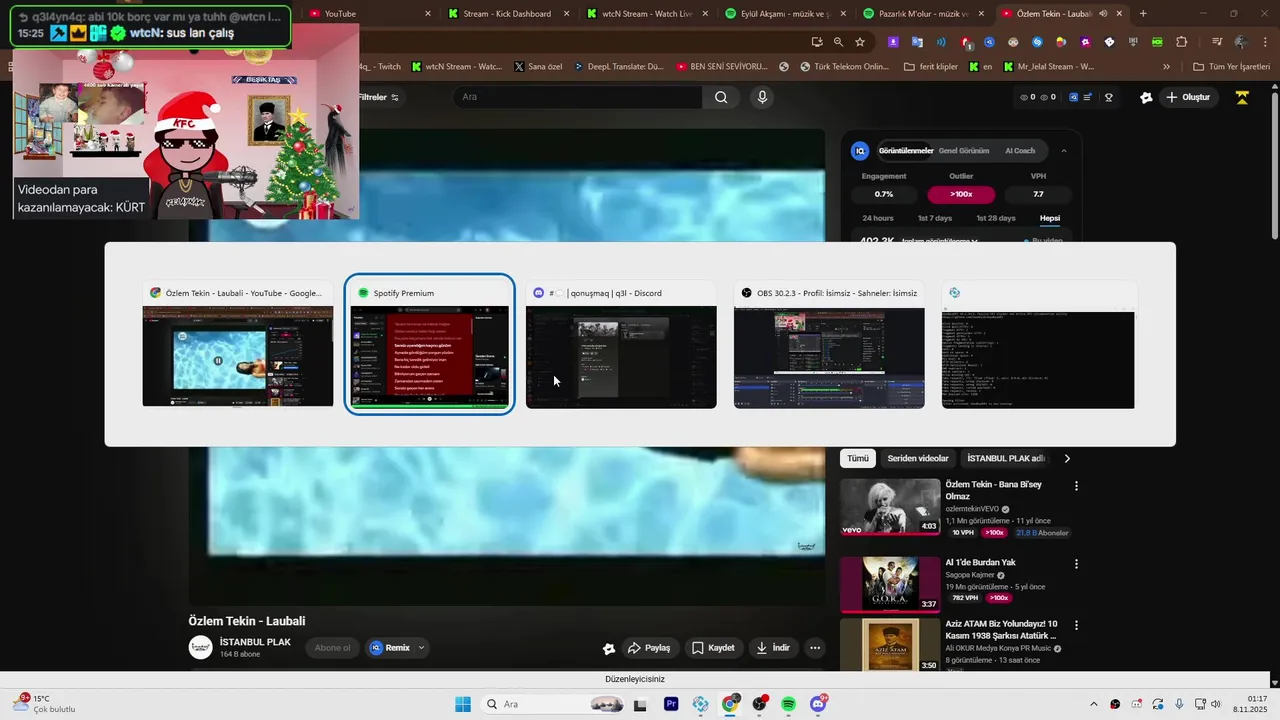1280x720 pixels.
Task: Show hidden system tray icons
Action: click(x=1093, y=704)
